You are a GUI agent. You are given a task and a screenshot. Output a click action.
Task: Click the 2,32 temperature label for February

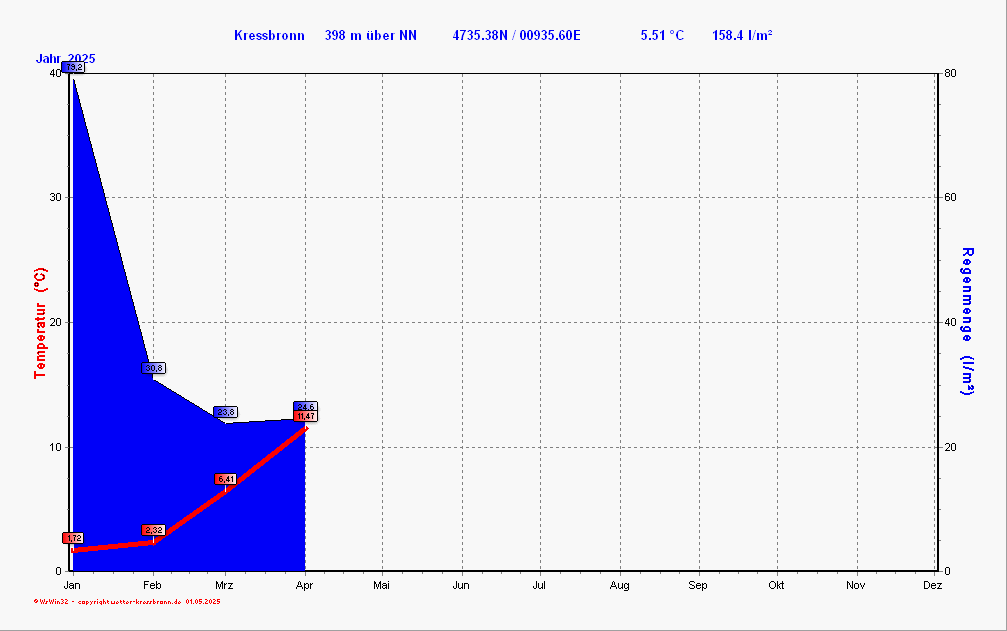(153, 530)
